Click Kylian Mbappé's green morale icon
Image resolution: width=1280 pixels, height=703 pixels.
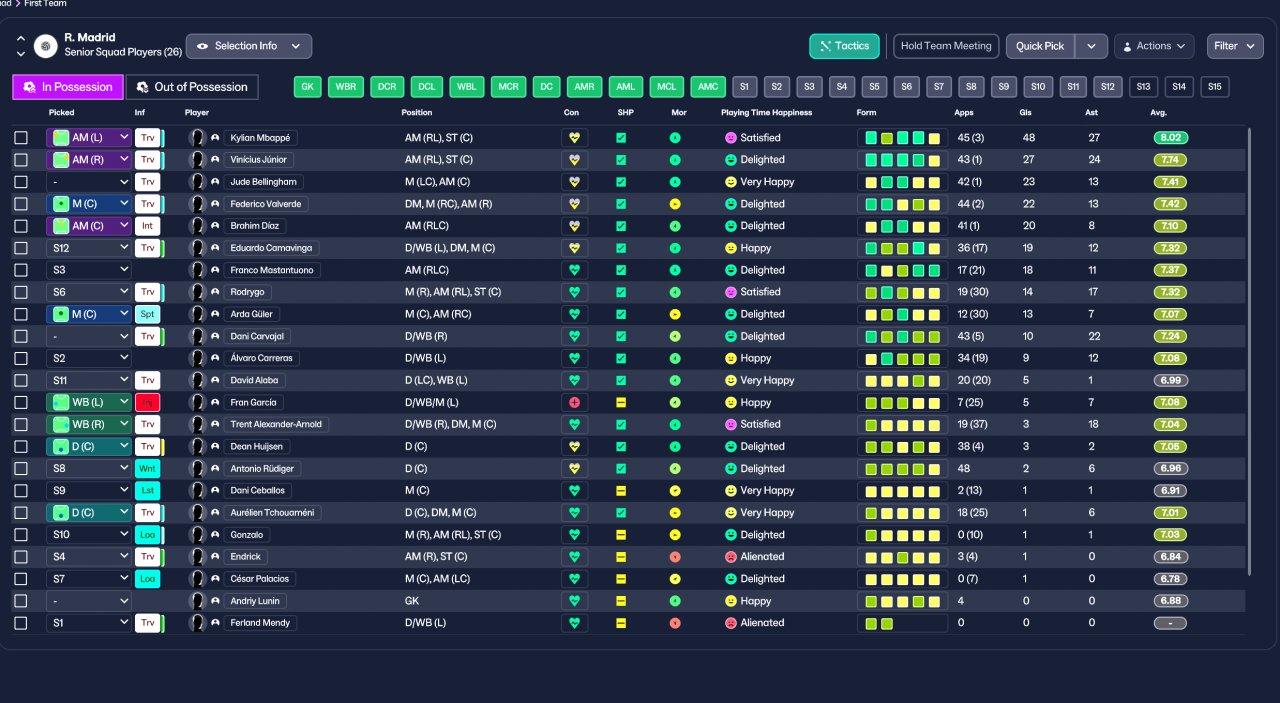tap(675, 138)
